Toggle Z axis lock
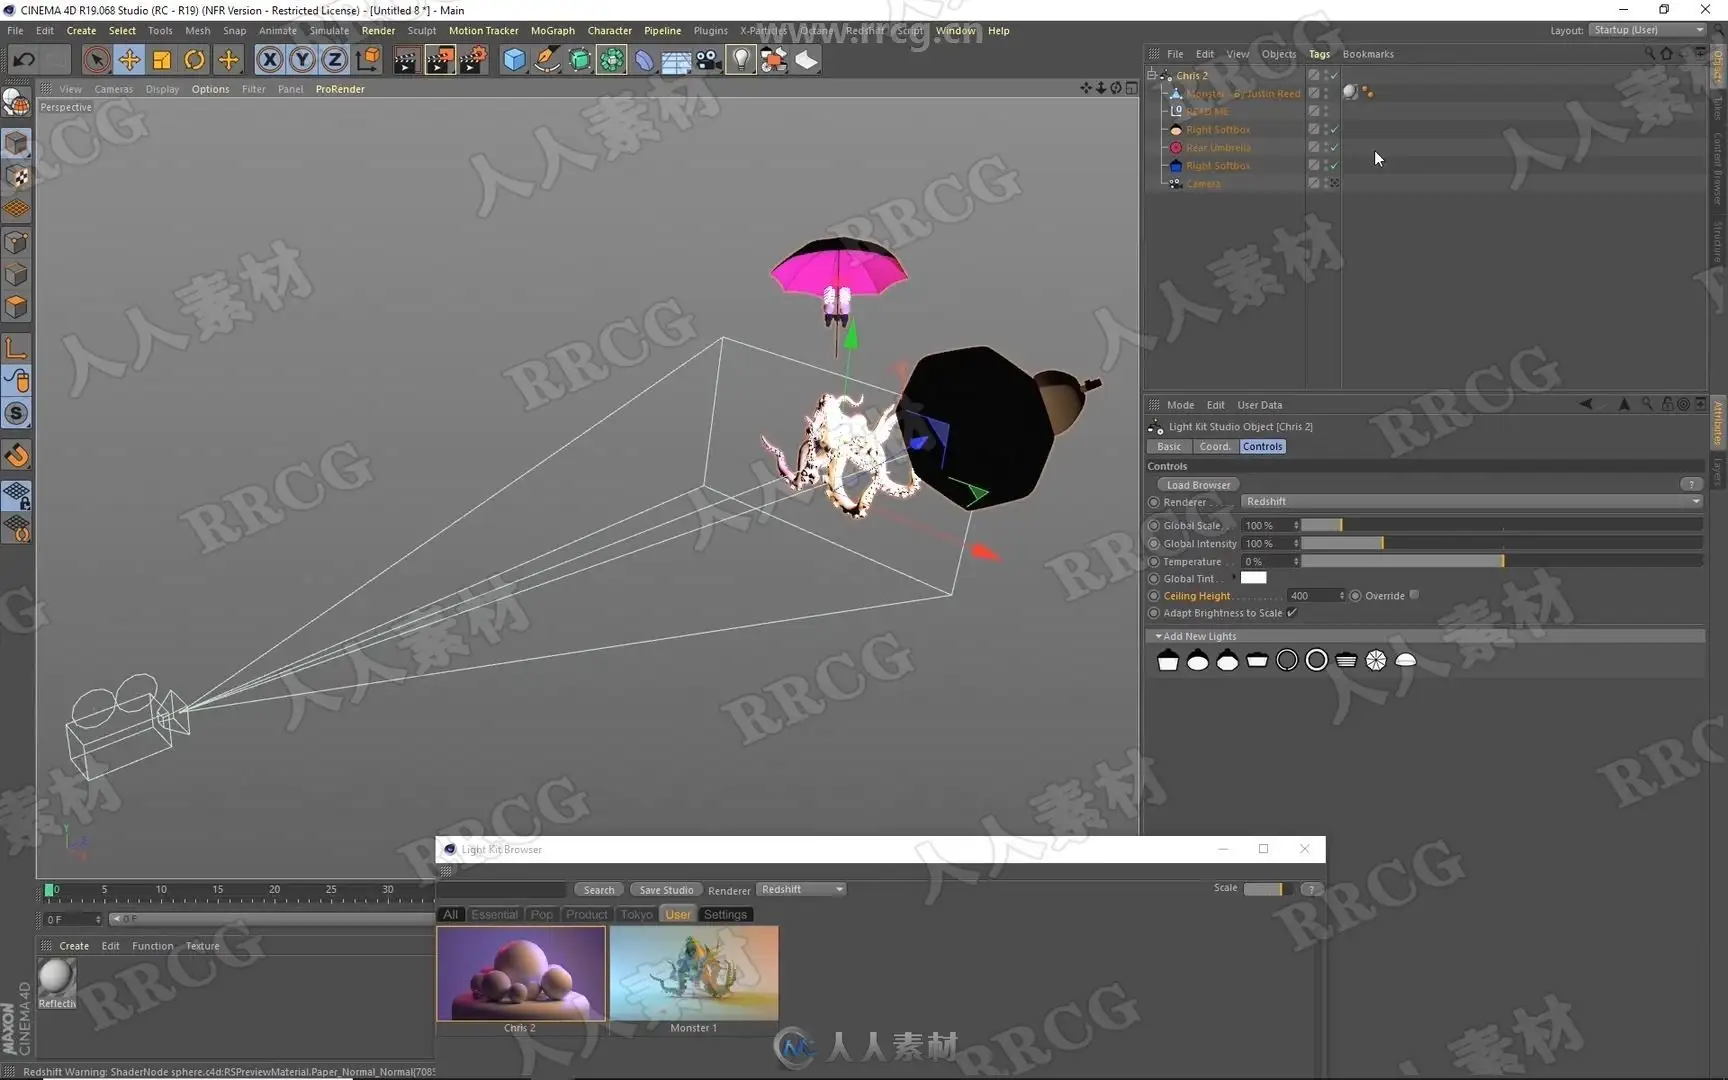The width and height of the screenshot is (1728, 1080). coord(334,60)
